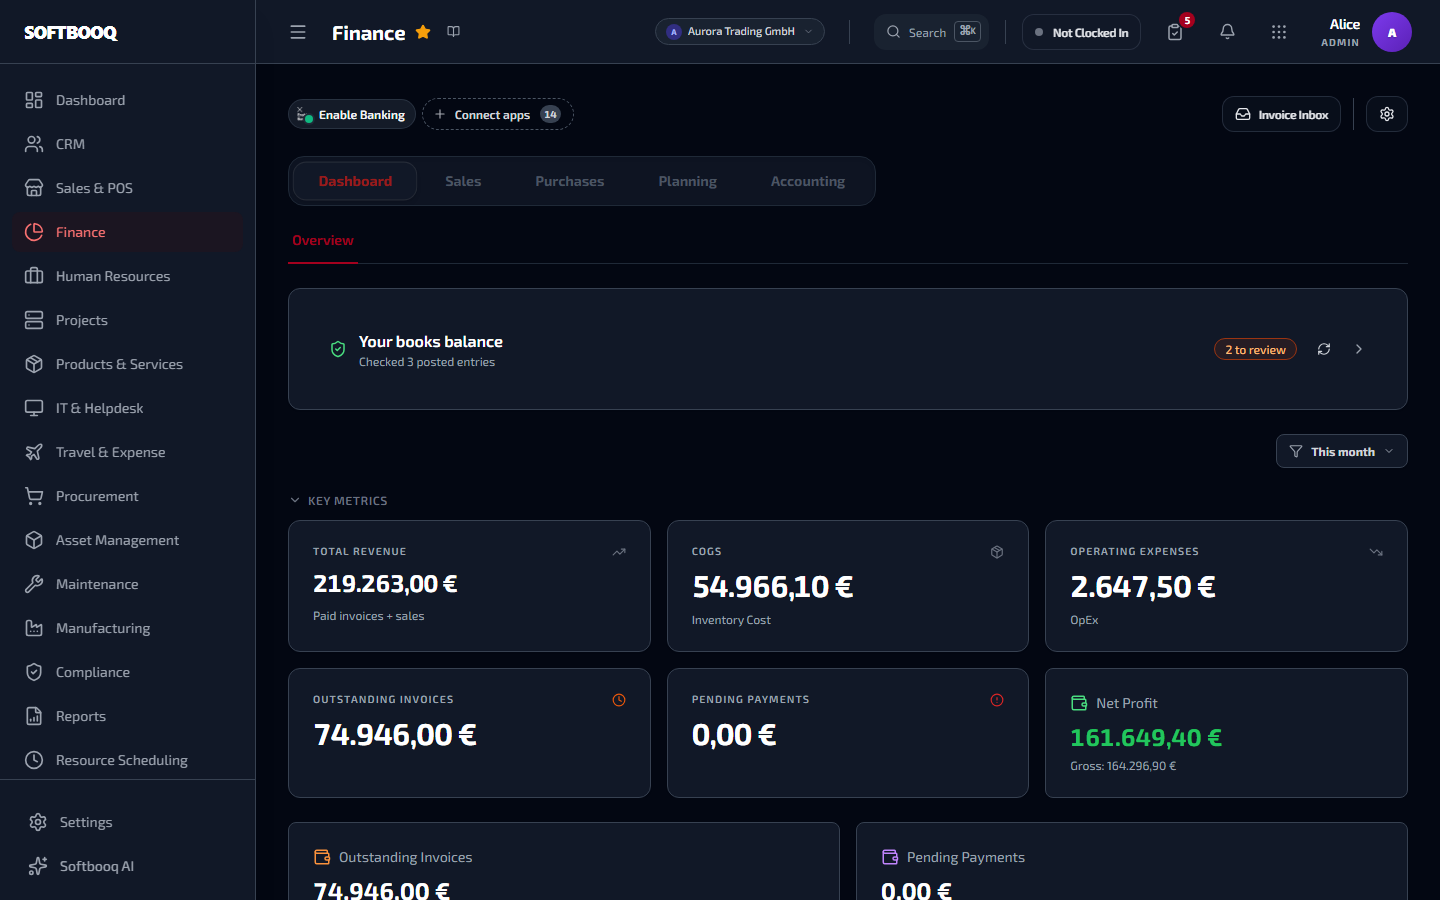Open the tasks clipboard icon with badge
The height and width of the screenshot is (900, 1440).
(1175, 32)
